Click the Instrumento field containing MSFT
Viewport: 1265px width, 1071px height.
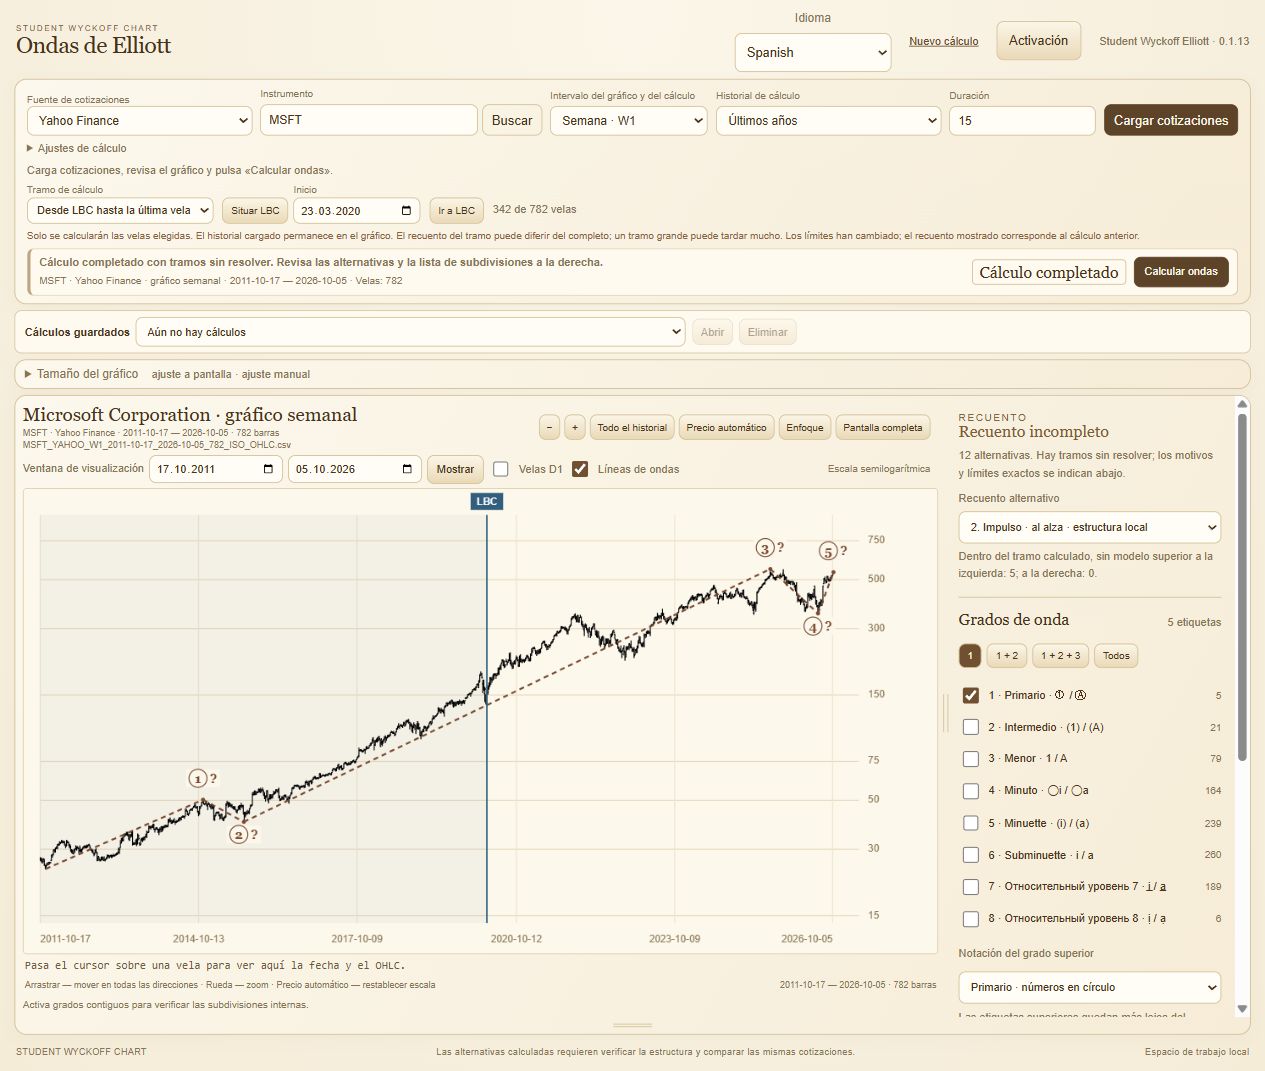point(369,120)
